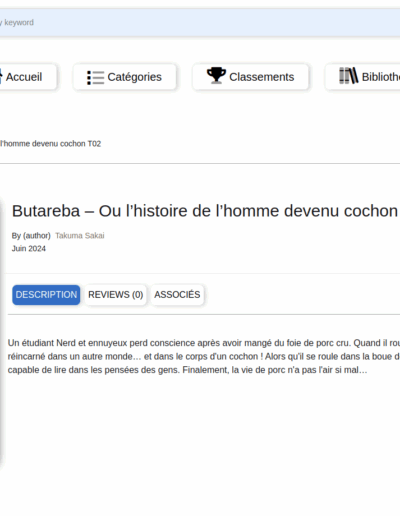Switch to the ASSOCIÉS tab
Viewport: 400px width, 516px height.
coord(177,295)
